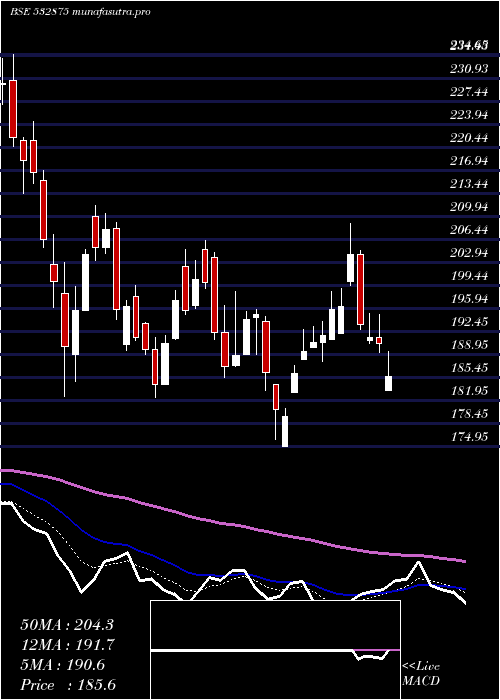Viewport: 500px width, 700px height.
Task: Select the 174.95 price level label
Action: tap(468, 437)
